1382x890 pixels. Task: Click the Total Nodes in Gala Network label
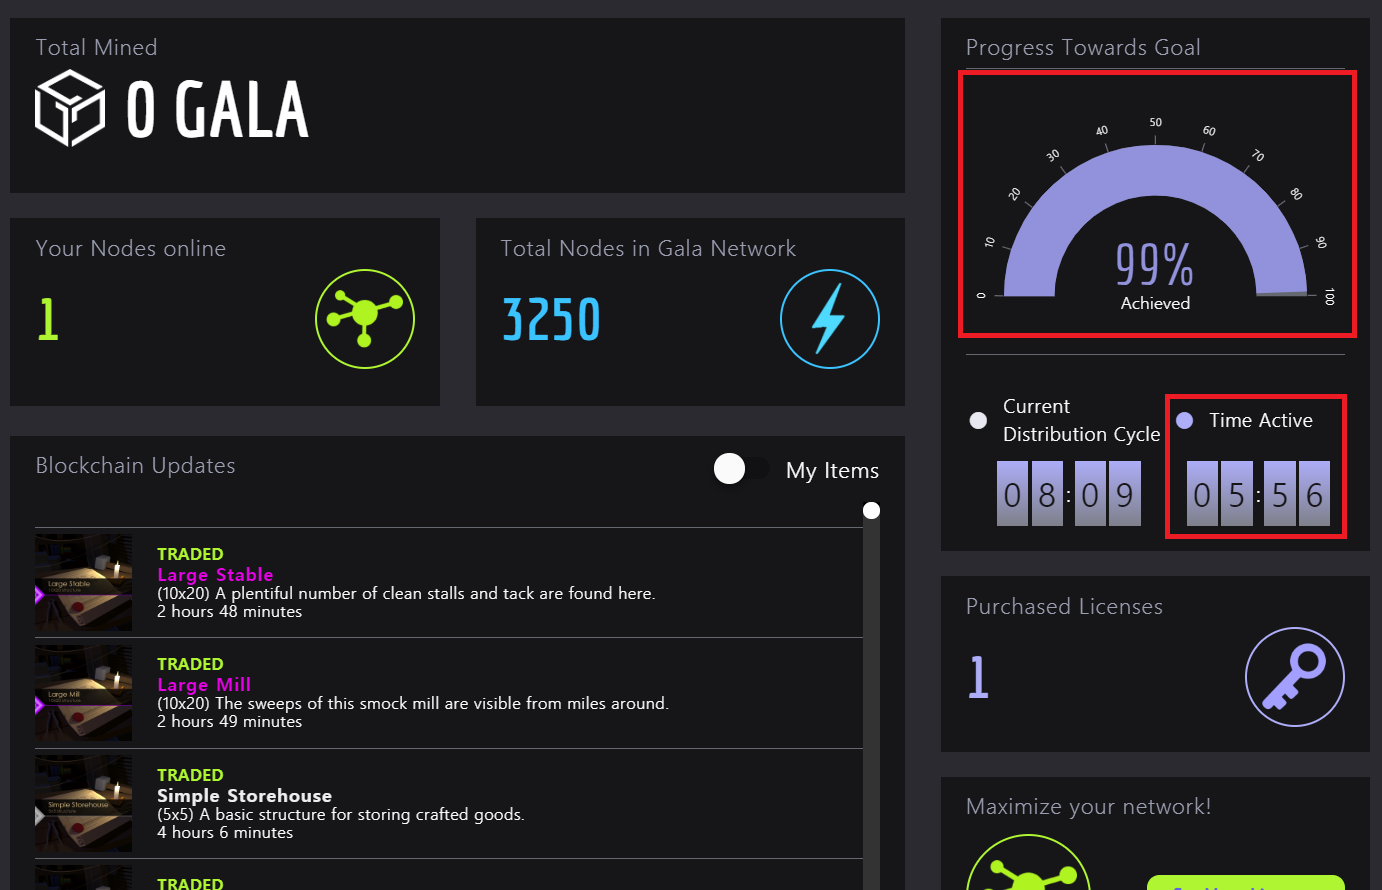point(648,249)
